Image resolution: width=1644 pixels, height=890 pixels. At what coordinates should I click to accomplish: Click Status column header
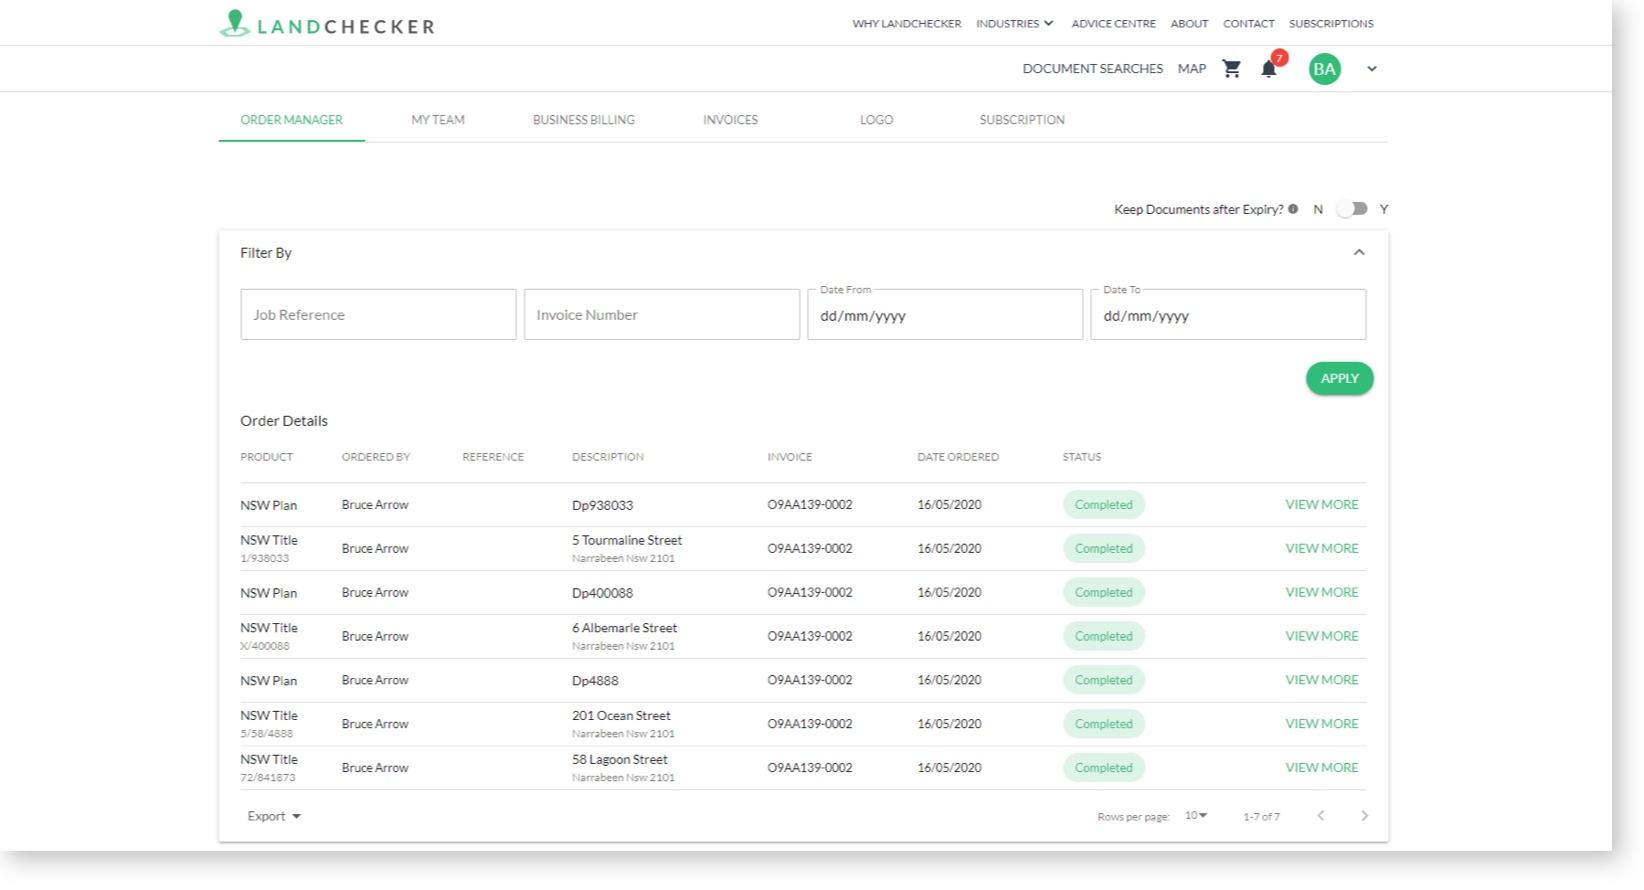[1082, 457]
